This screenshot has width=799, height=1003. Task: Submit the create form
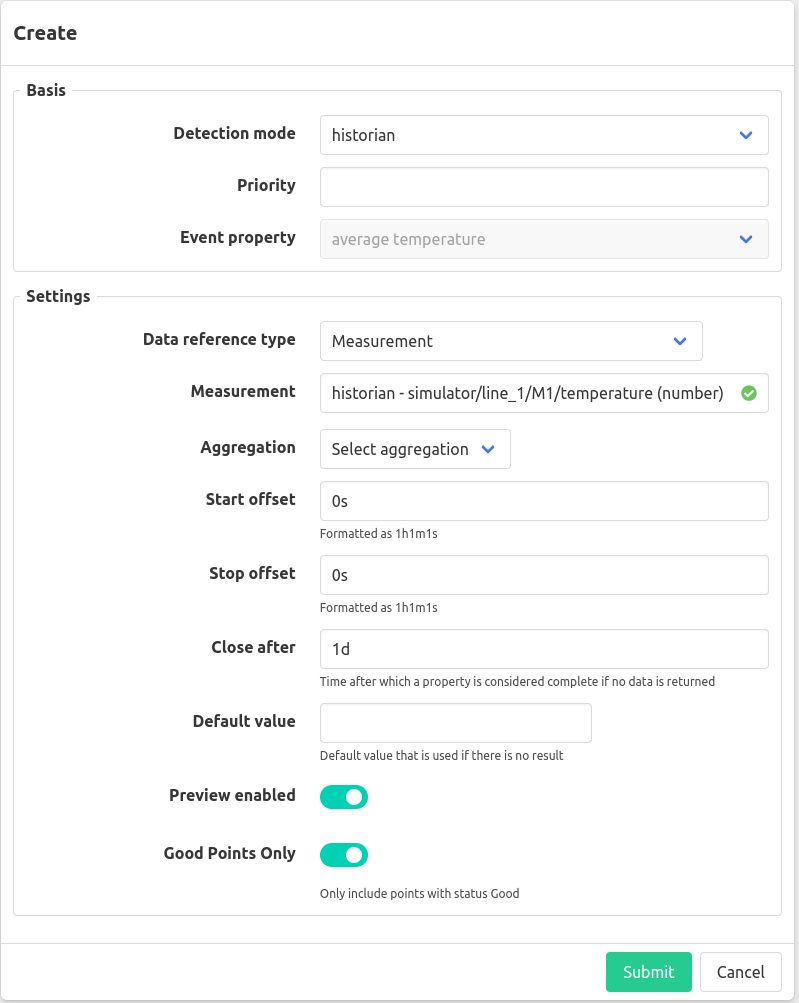[x=649, y=972]
